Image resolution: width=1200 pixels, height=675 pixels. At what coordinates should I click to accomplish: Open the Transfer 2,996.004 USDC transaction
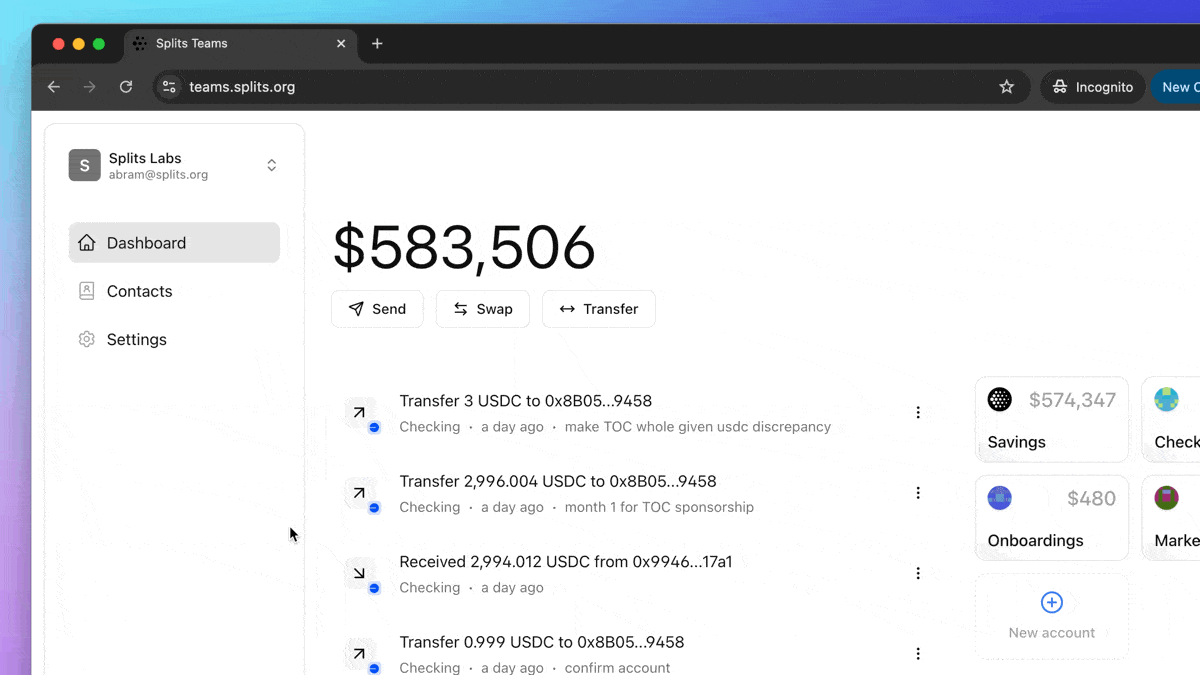tap(558, 481)
